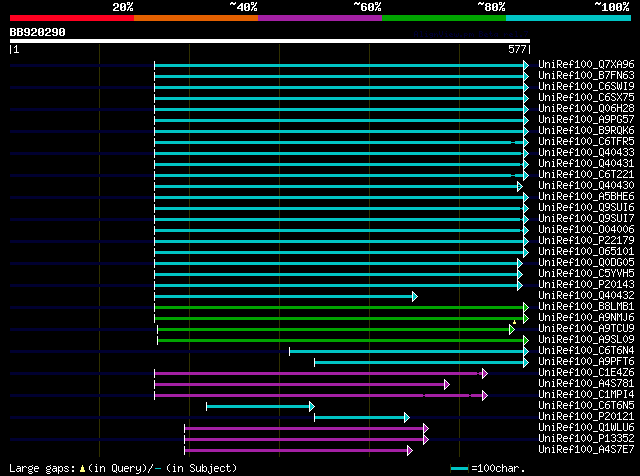Select the UniRef100_C5YVH5 label
Viewport: 640px width, 476px height.
(x=586, y=274)
